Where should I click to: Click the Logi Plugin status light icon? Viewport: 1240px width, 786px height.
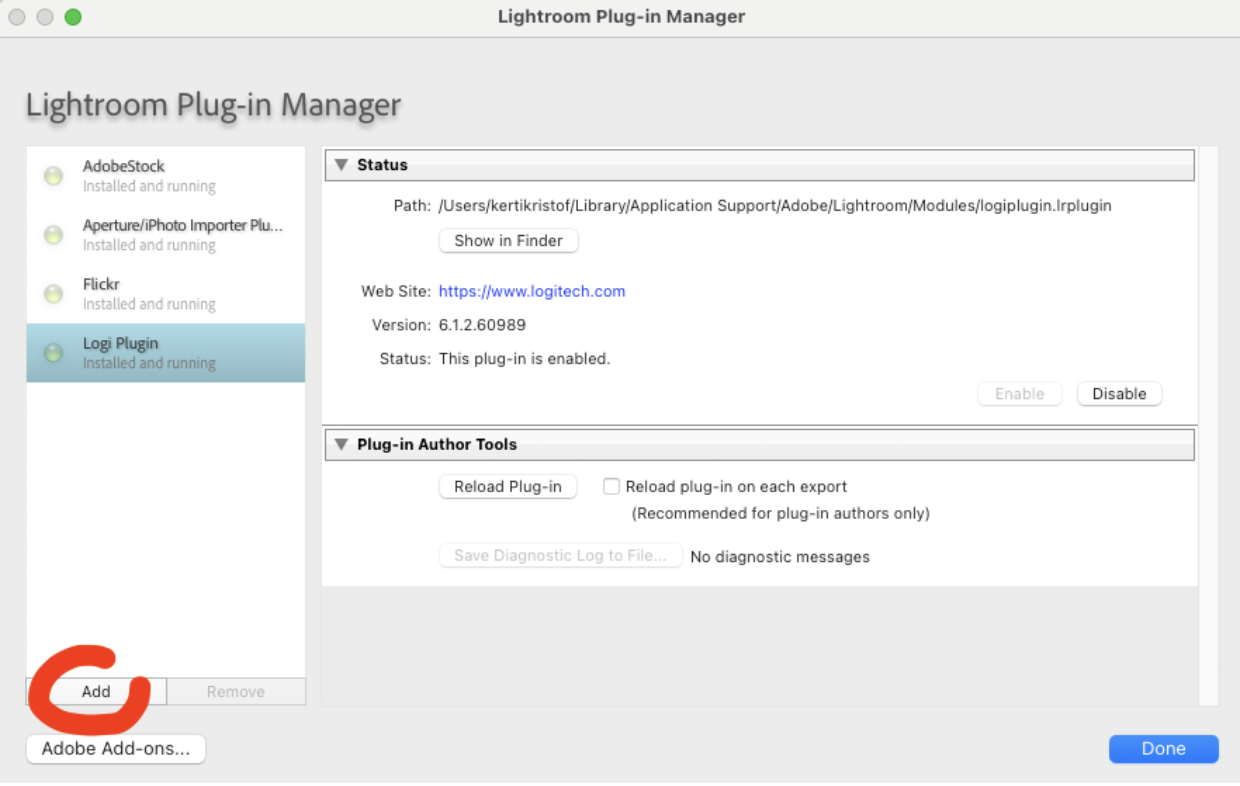[54, 353]
